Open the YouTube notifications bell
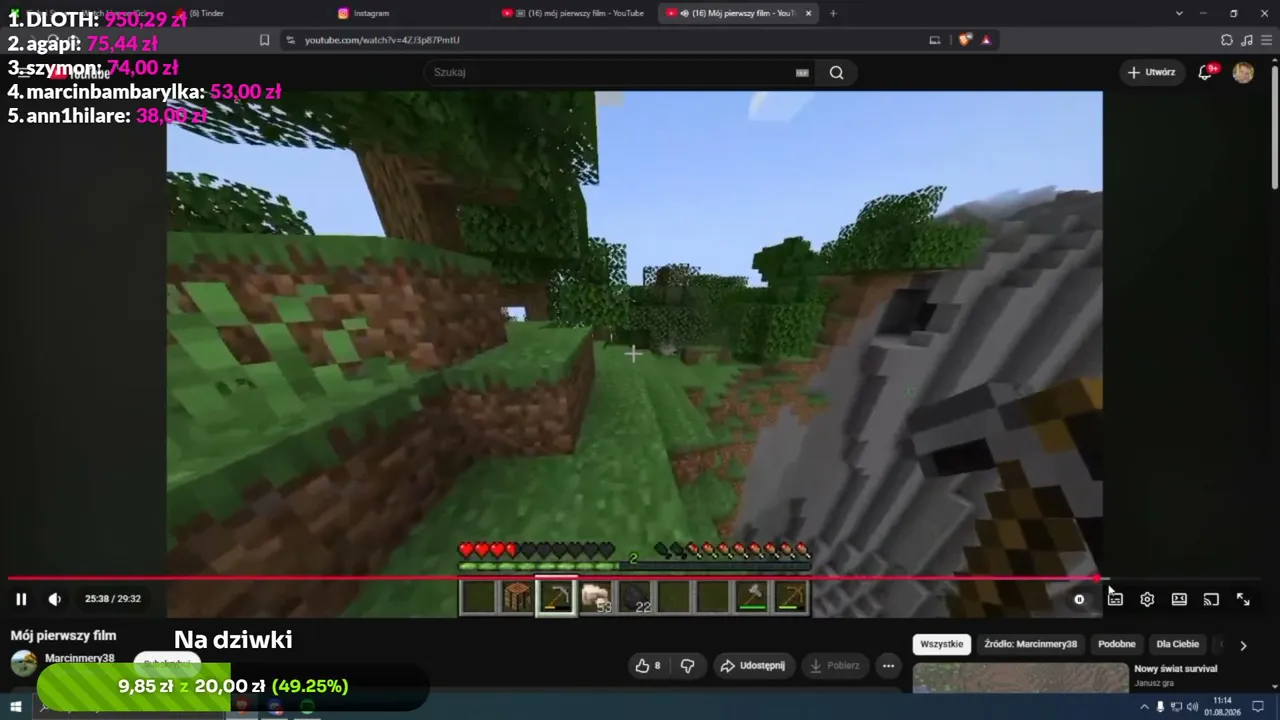The height and width of the screenshot is (720, 1280). tap(1206, 72)
